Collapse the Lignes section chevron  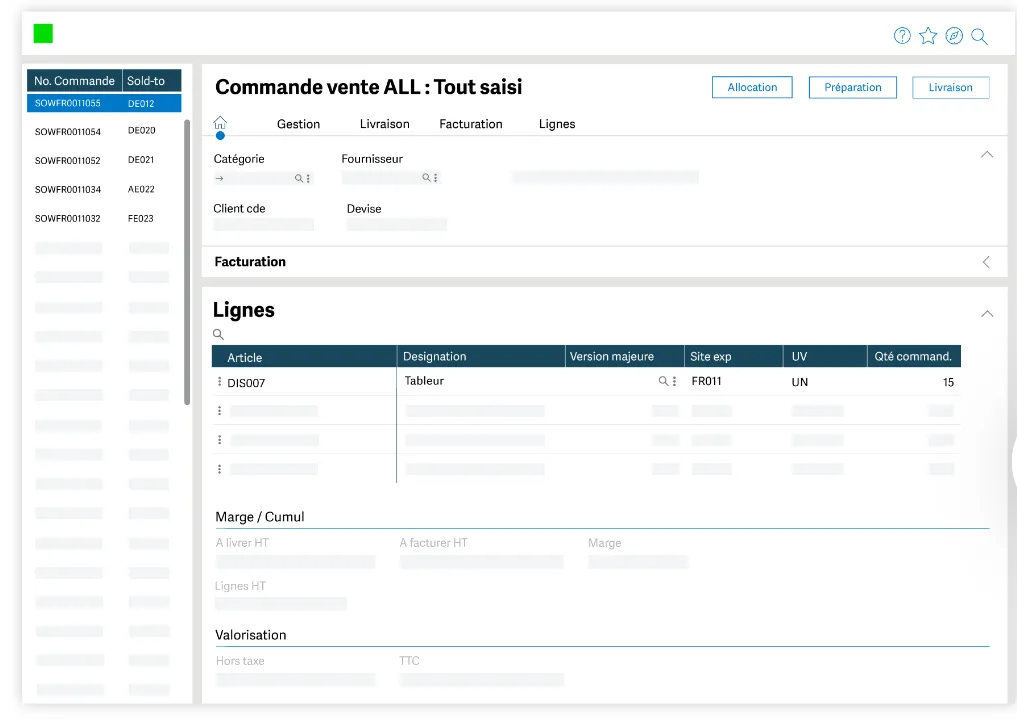pos(987,314)
